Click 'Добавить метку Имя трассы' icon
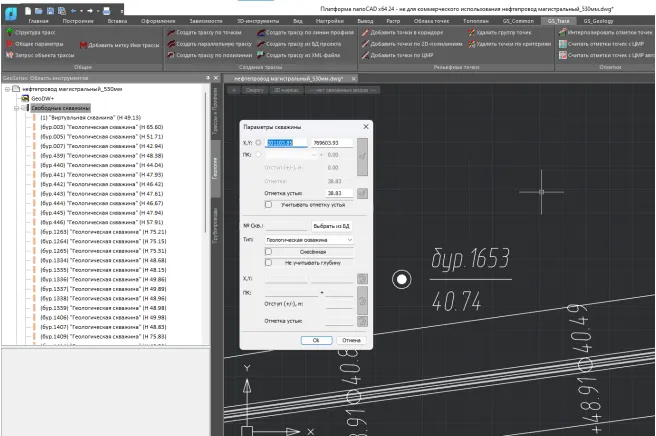The height and width of the screenshot is (436, 656). tap(82, 45)
